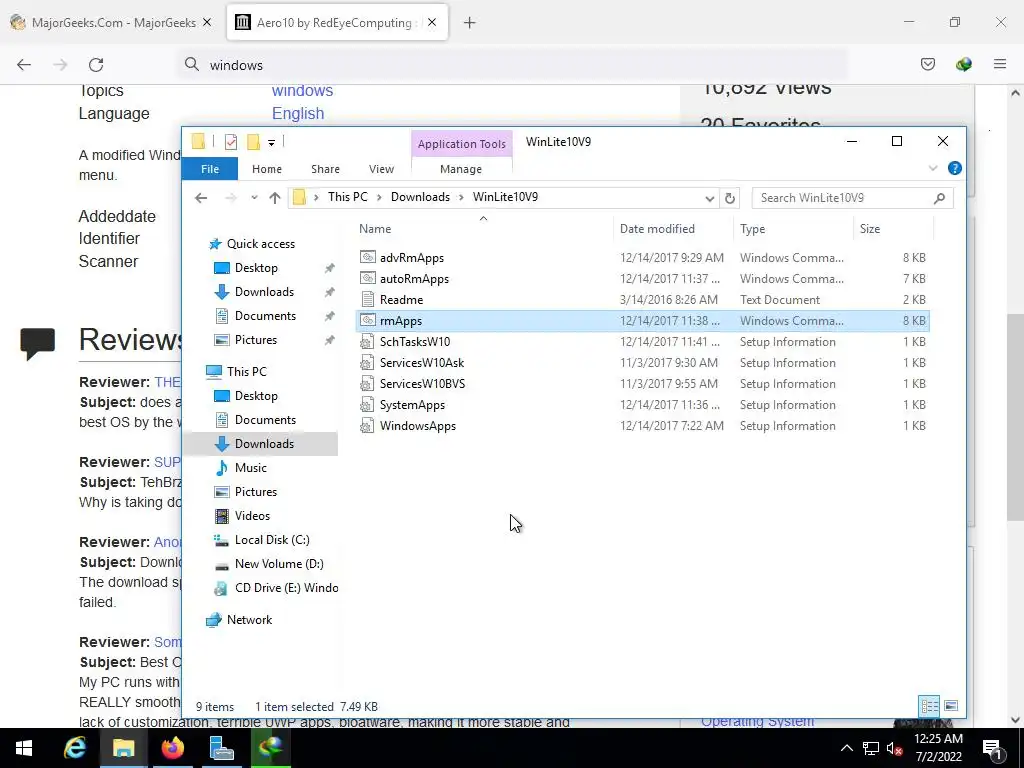Select Network in navigation pane
The height and width of the screenshot is (768, 1024).
[x=249, y=620]
